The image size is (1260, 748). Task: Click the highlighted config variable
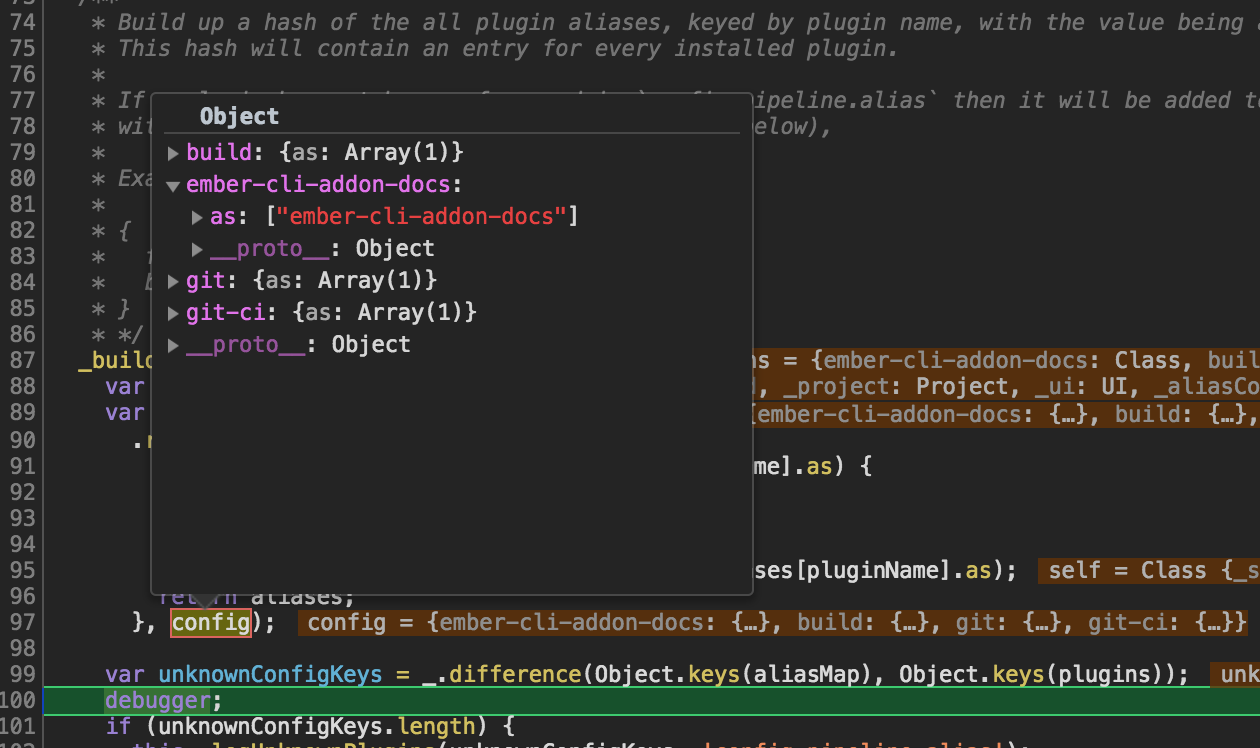(210, 623)
